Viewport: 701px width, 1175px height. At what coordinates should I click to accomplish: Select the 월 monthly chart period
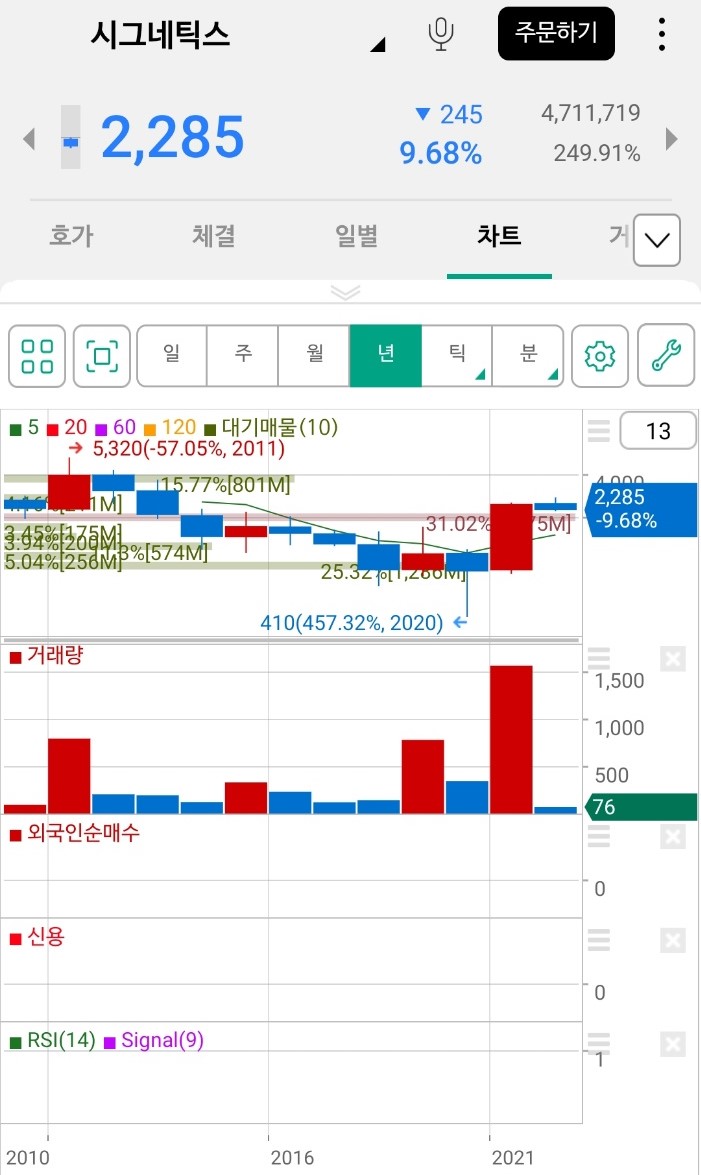tap(314, 356)
